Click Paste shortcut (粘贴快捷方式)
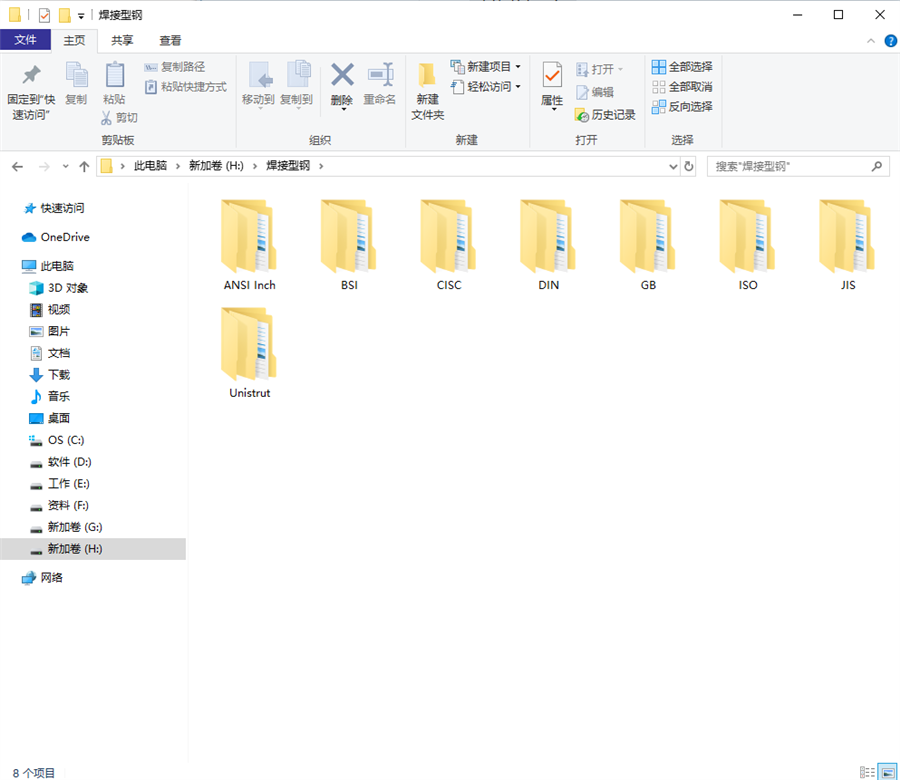This screenshot has height=780, width=900. point(185,87)
